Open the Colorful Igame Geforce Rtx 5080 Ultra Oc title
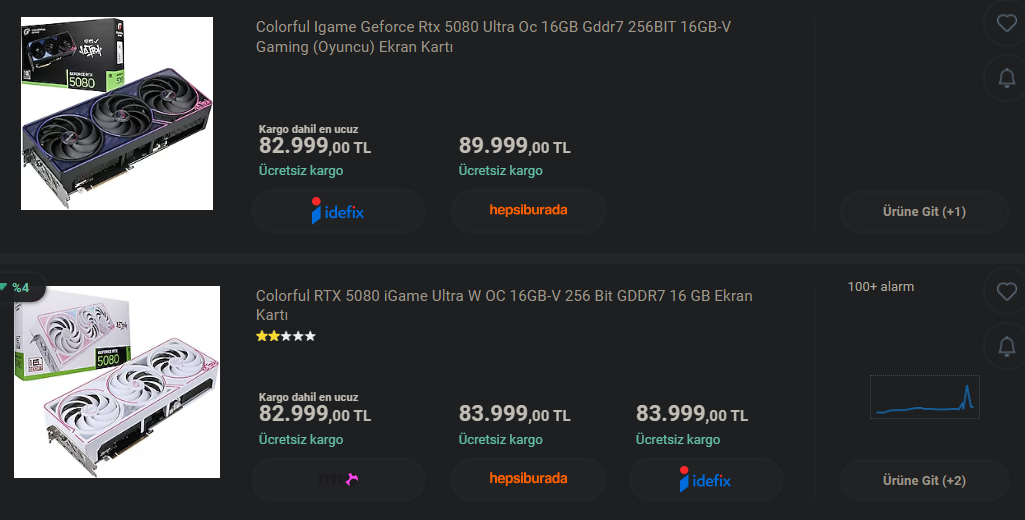 coord(493,37)
